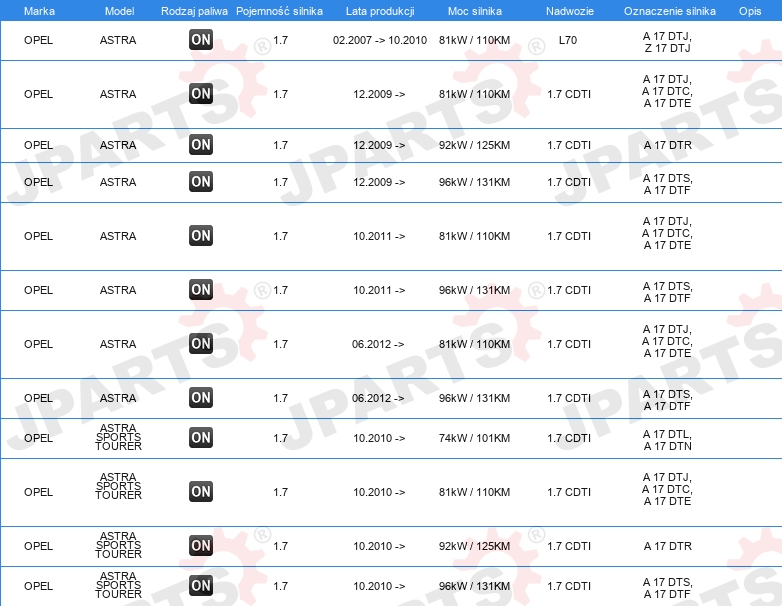Click the Marka column header

point(39,11)
